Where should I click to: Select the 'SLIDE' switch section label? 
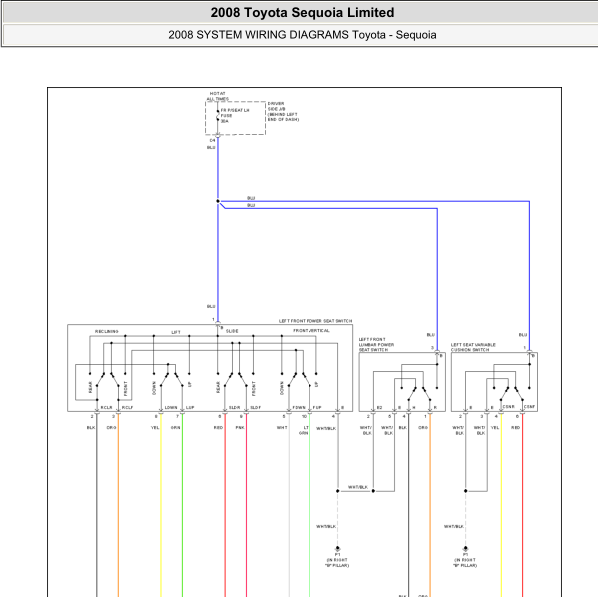click(232, 331)
